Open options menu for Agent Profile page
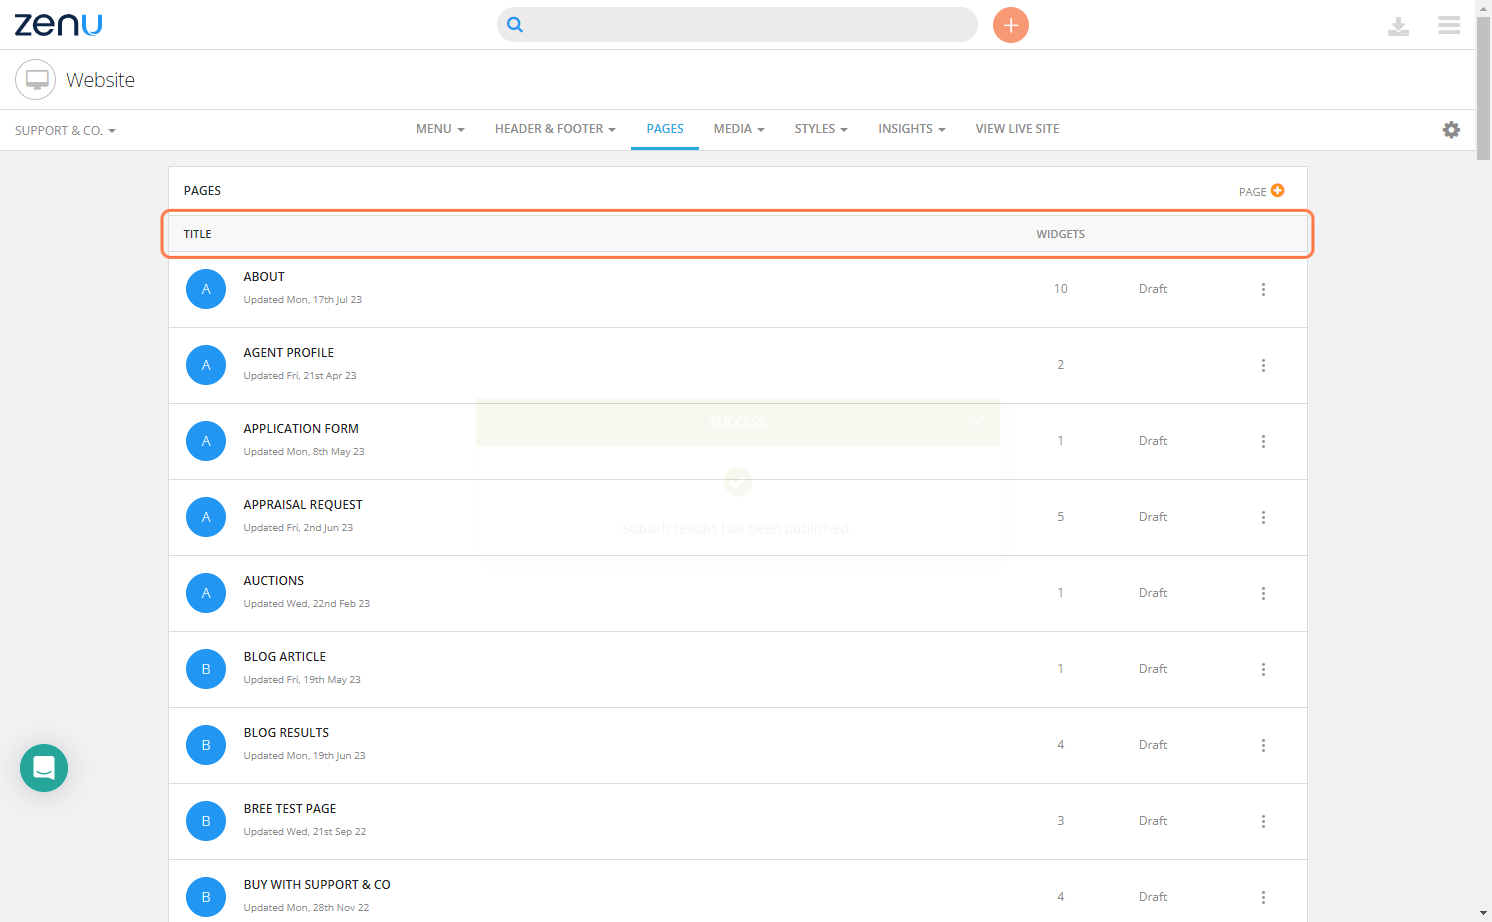This screenshot has width=1492, height=922. [x=1263, y=365]
